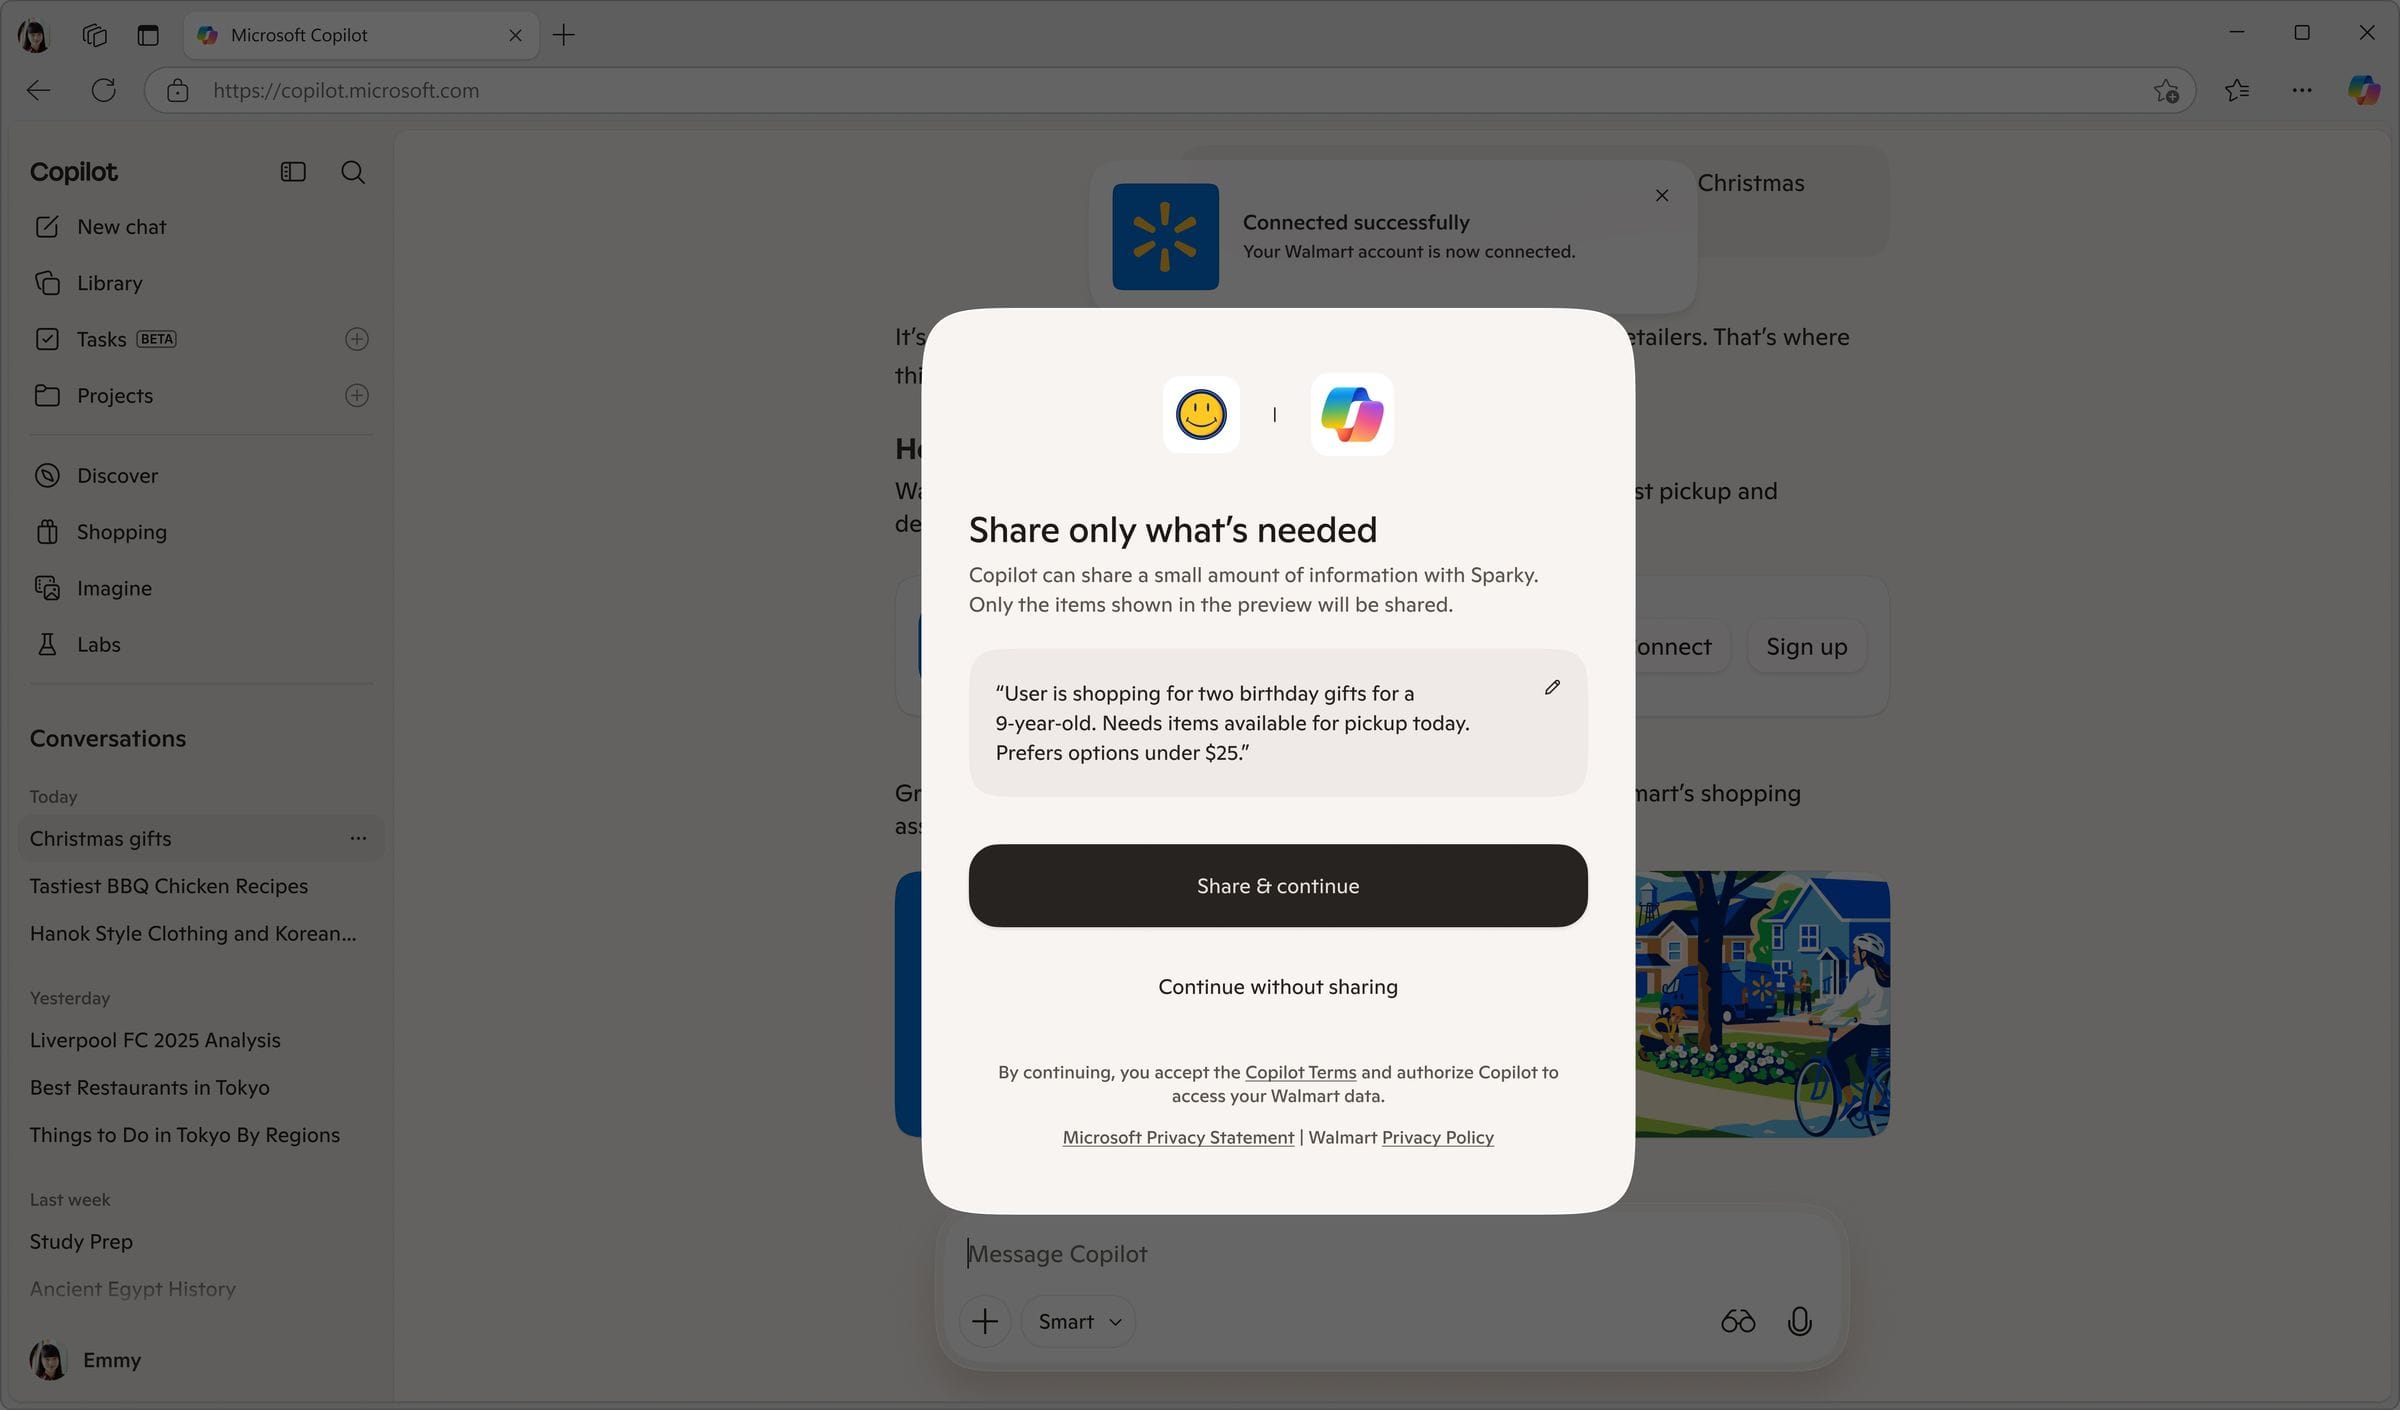This screenshot has height=1410, width=2400.
Task: Open Things to Do in Tokyo conversation
Action: [x=185, y=1135]
